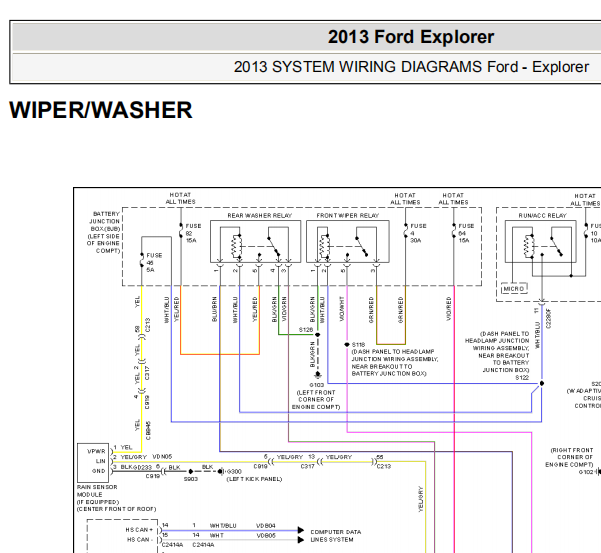Click the "G300" ground label
The image size is (601, 553).
click(x=234, y=471)
